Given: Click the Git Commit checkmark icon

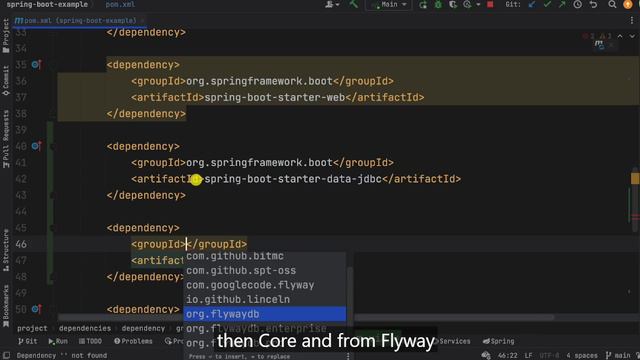Looking at the screenshot, I should [x=547, y=4].
